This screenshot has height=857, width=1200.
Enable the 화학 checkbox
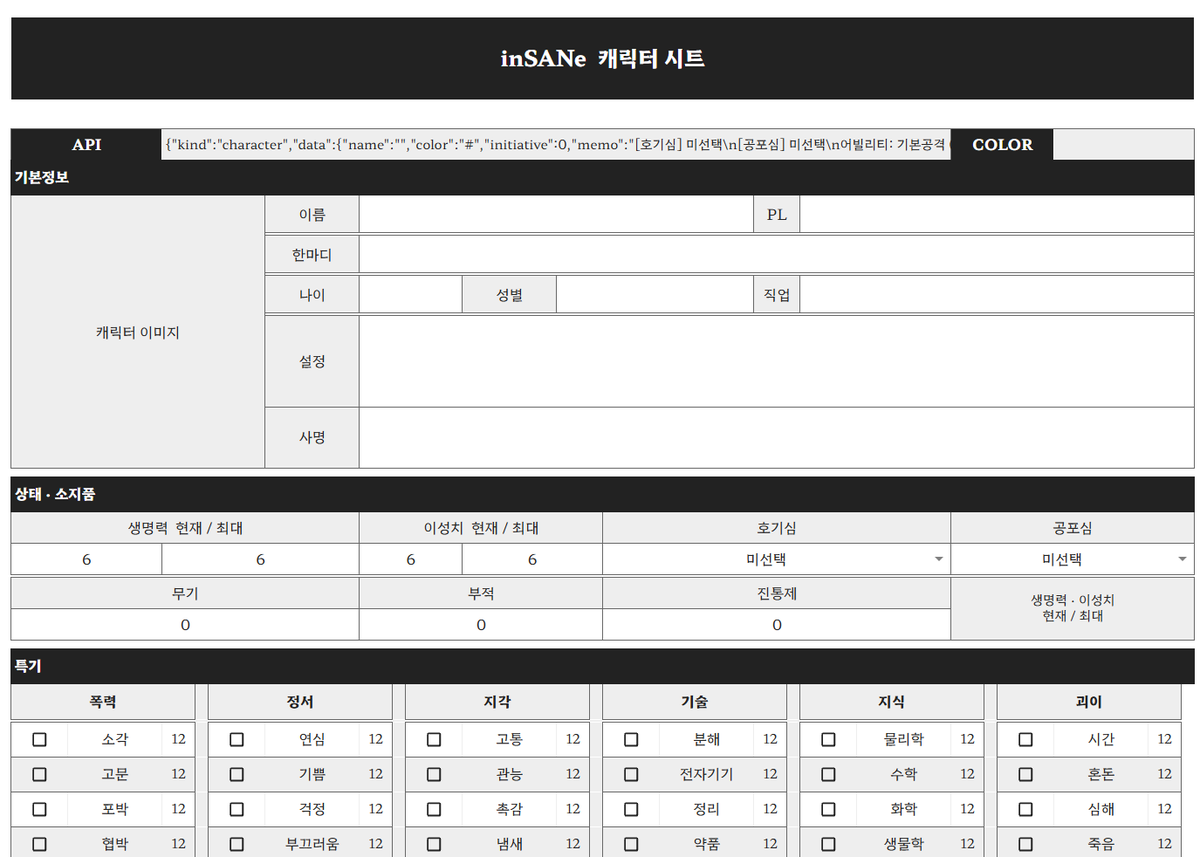(828, 809)
